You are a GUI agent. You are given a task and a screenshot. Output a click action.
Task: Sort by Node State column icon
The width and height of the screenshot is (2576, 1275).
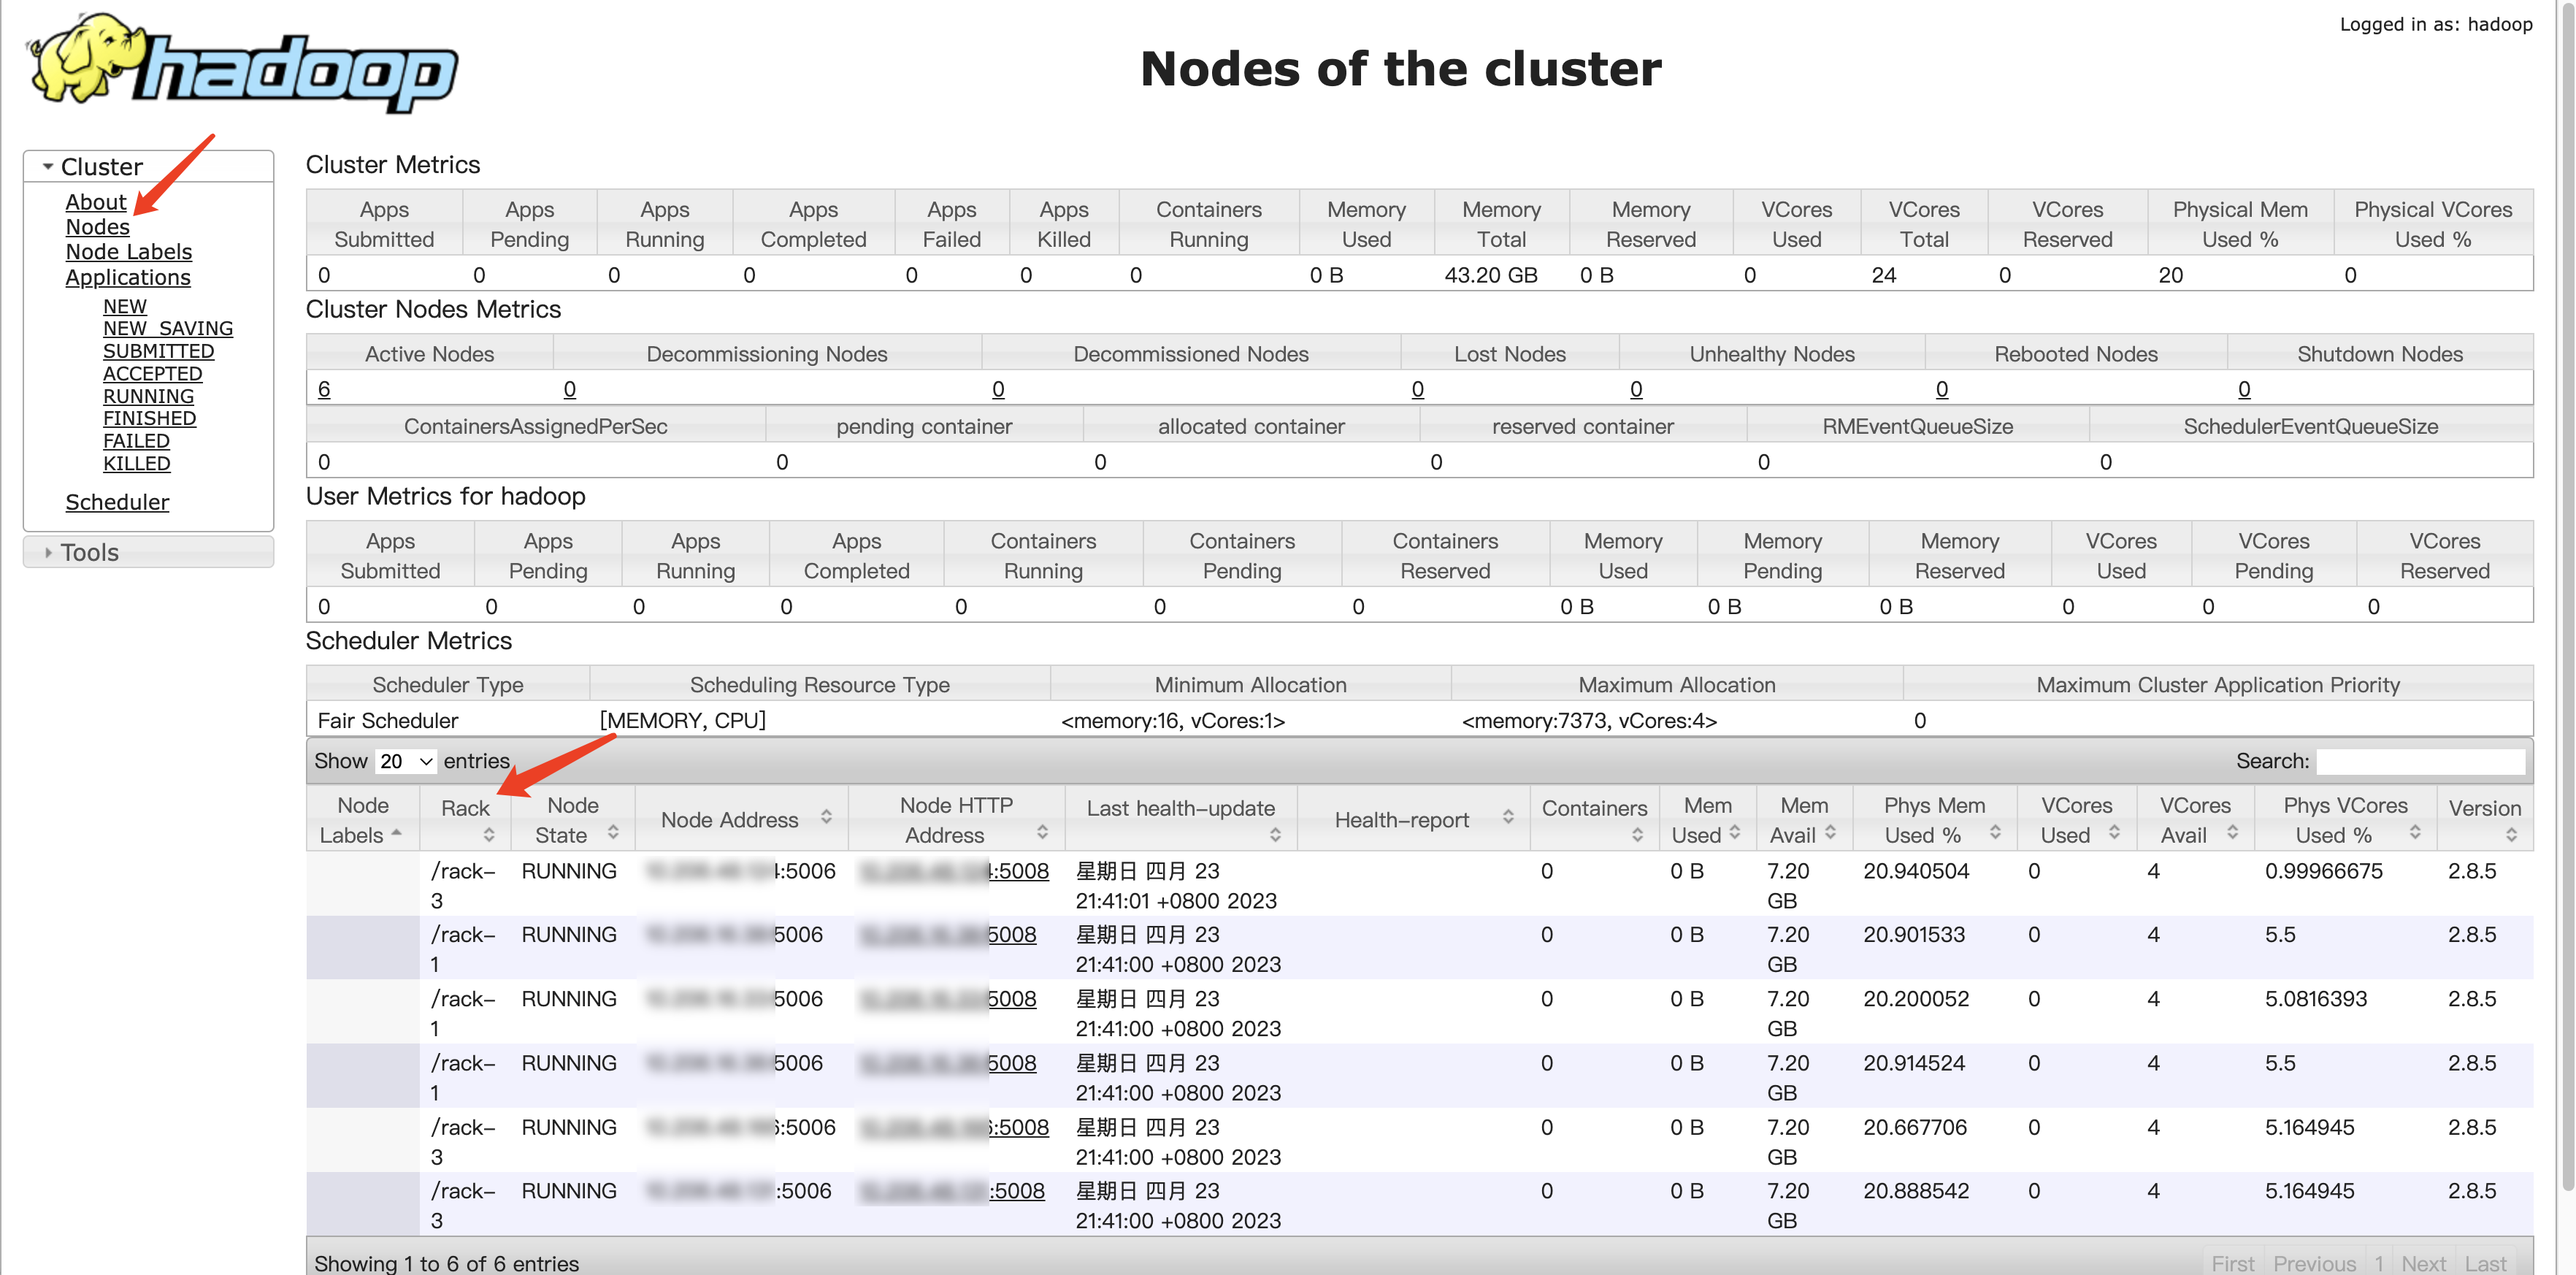[x=612, y=831]
